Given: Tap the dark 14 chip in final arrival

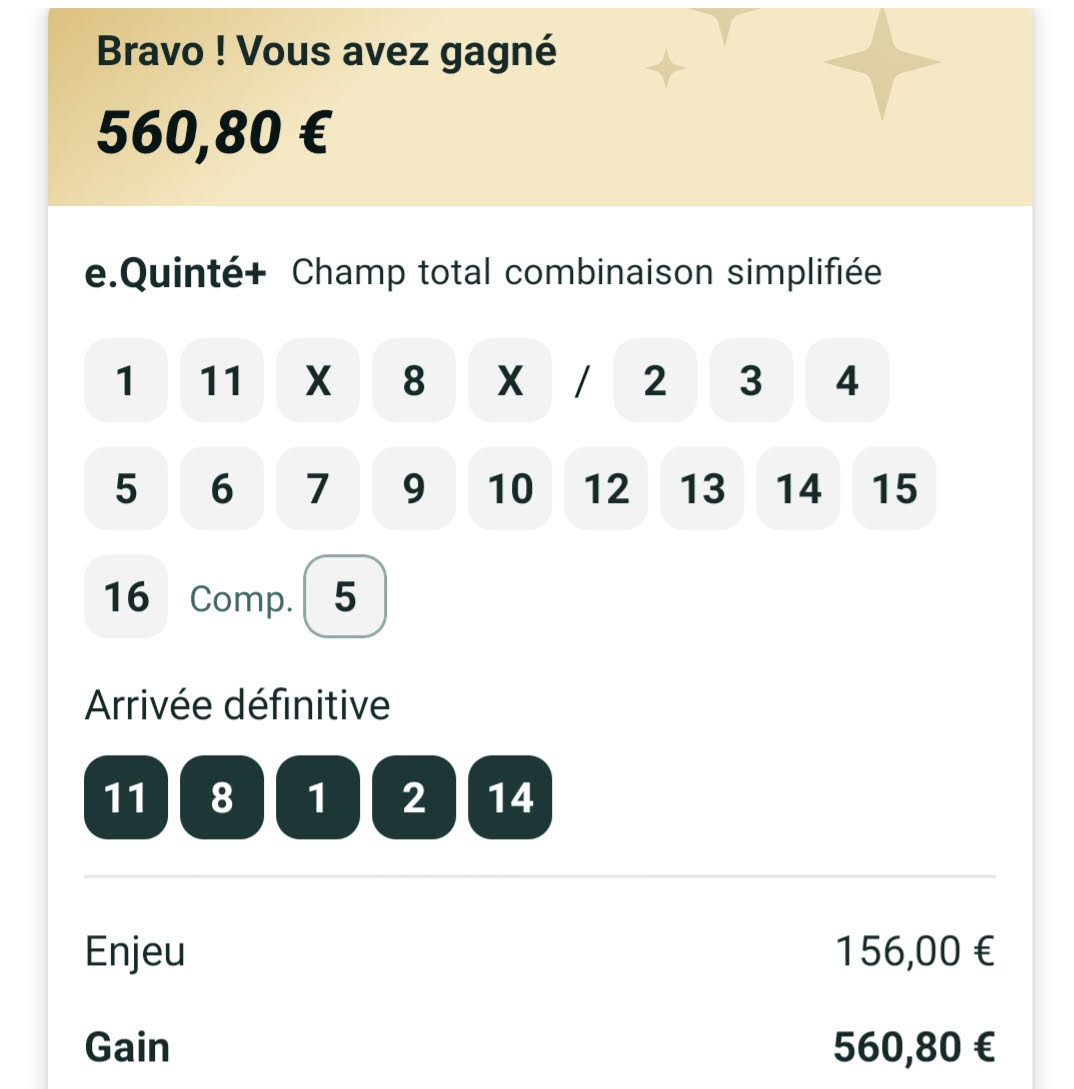Looking at the screenshot, I should pyautogui.click(x=510, y=798).
